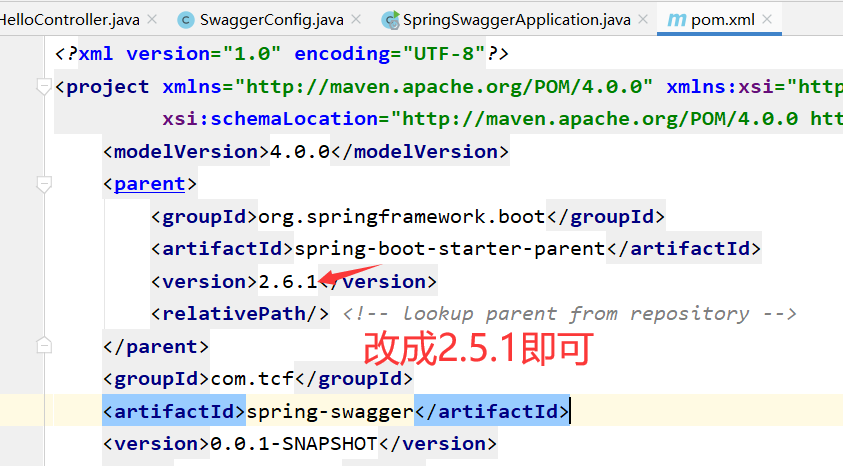The image size is (843, 466).
Task: Click the xsi:schemaLocation attribute
Action: click(270, 119)
